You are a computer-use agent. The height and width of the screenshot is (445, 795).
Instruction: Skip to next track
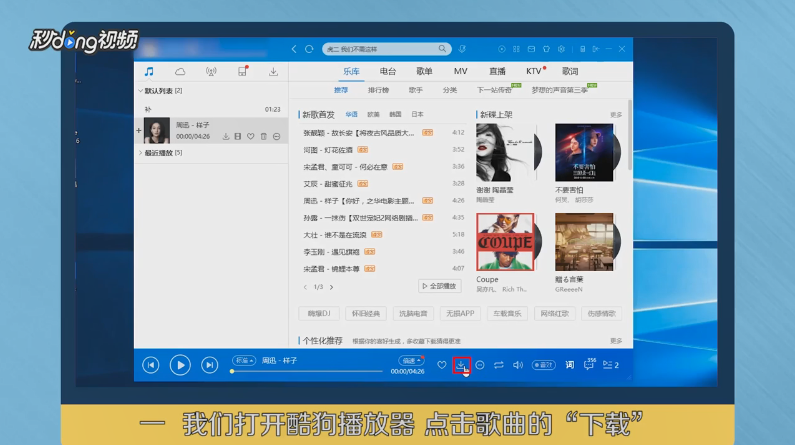[209, 365]
